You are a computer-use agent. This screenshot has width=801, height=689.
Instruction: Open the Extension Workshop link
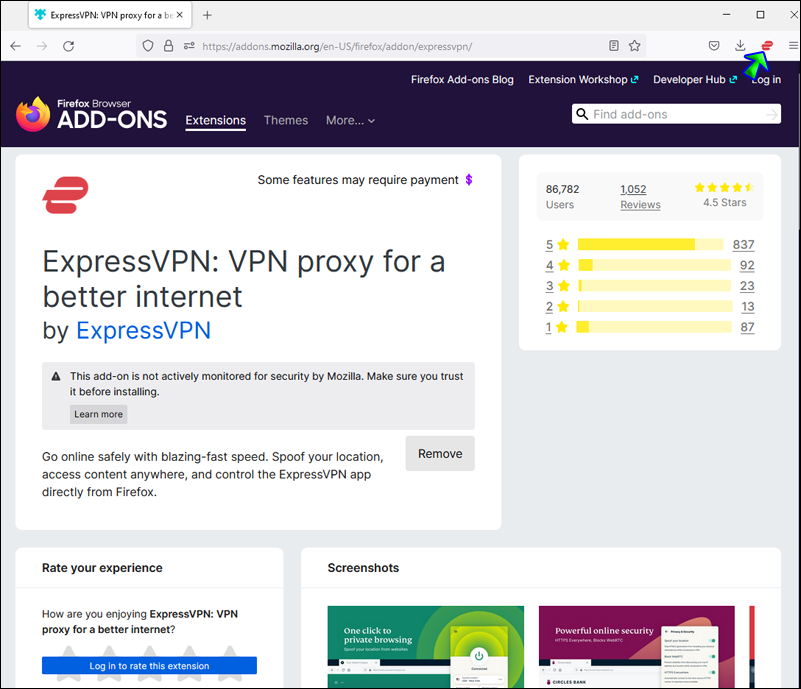pyautogui.click(x=583, y=80)
